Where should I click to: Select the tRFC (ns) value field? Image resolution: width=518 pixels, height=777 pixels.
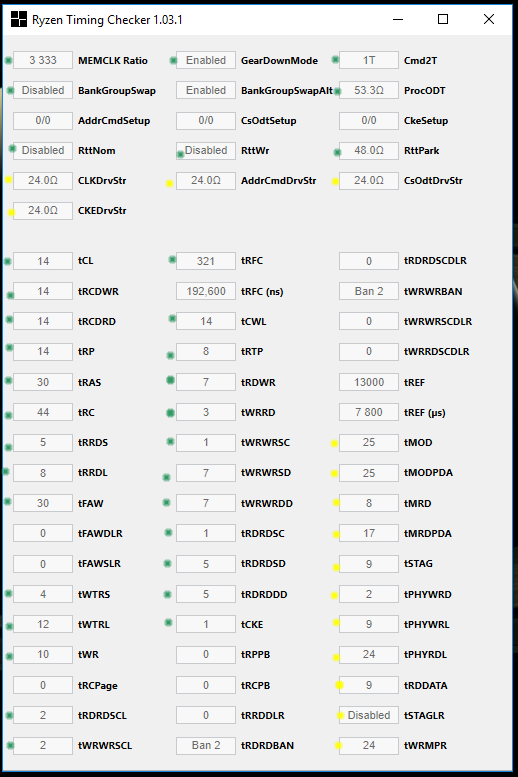206,291
